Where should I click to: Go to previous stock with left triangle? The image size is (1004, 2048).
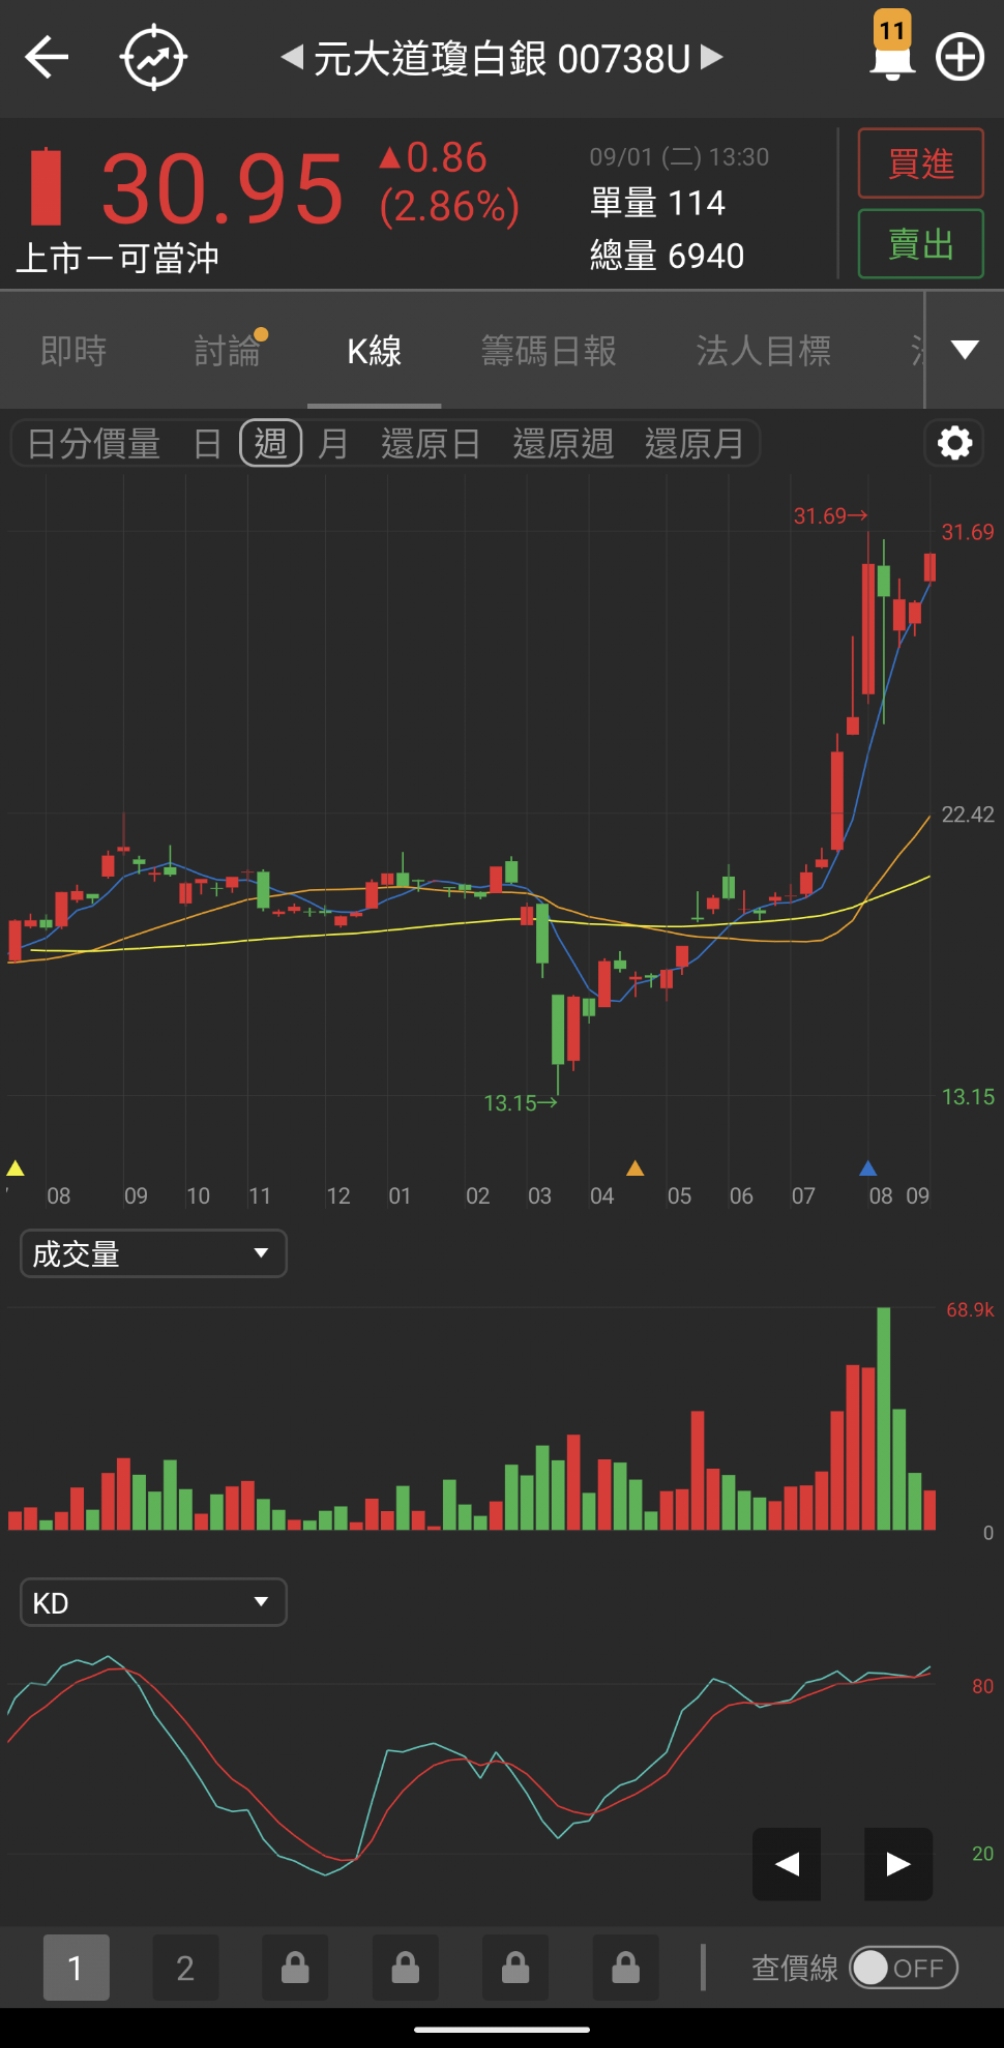click(292, 58)
